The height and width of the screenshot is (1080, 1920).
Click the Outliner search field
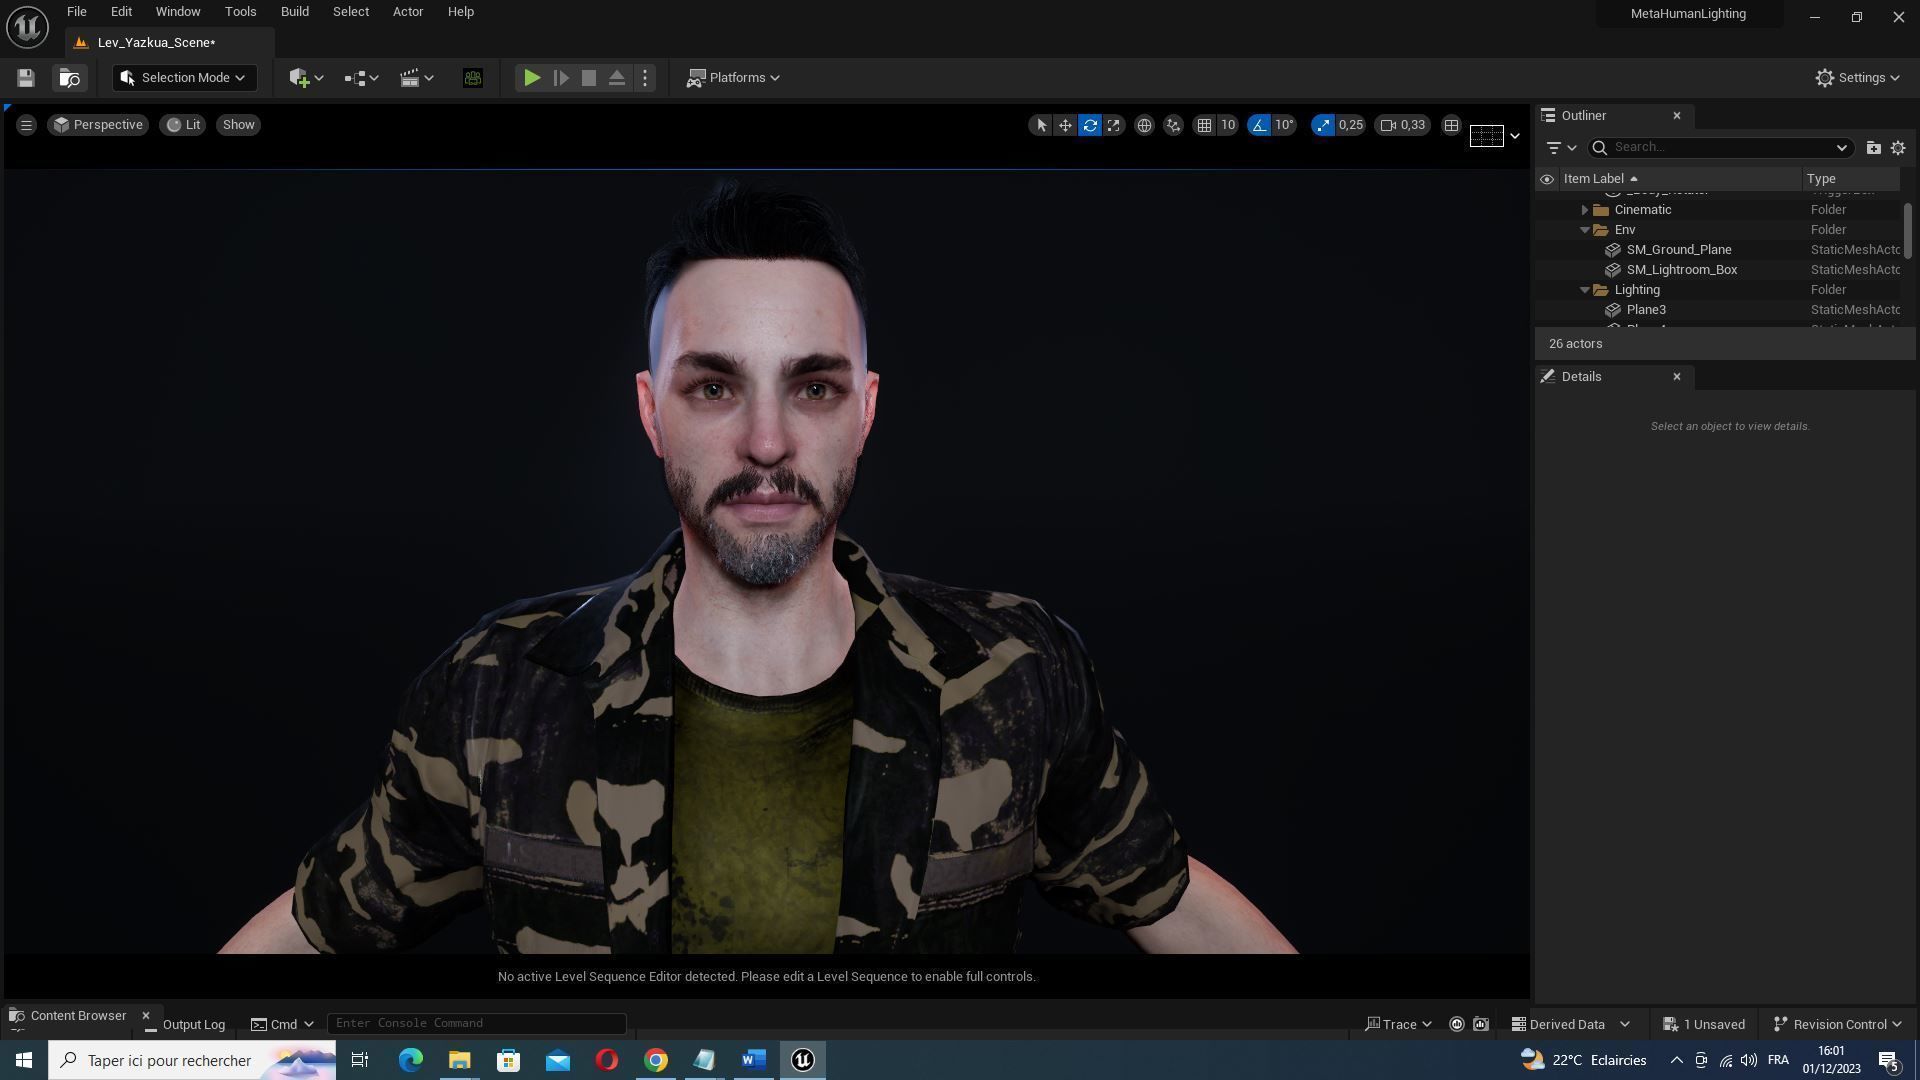point(1720,148)
